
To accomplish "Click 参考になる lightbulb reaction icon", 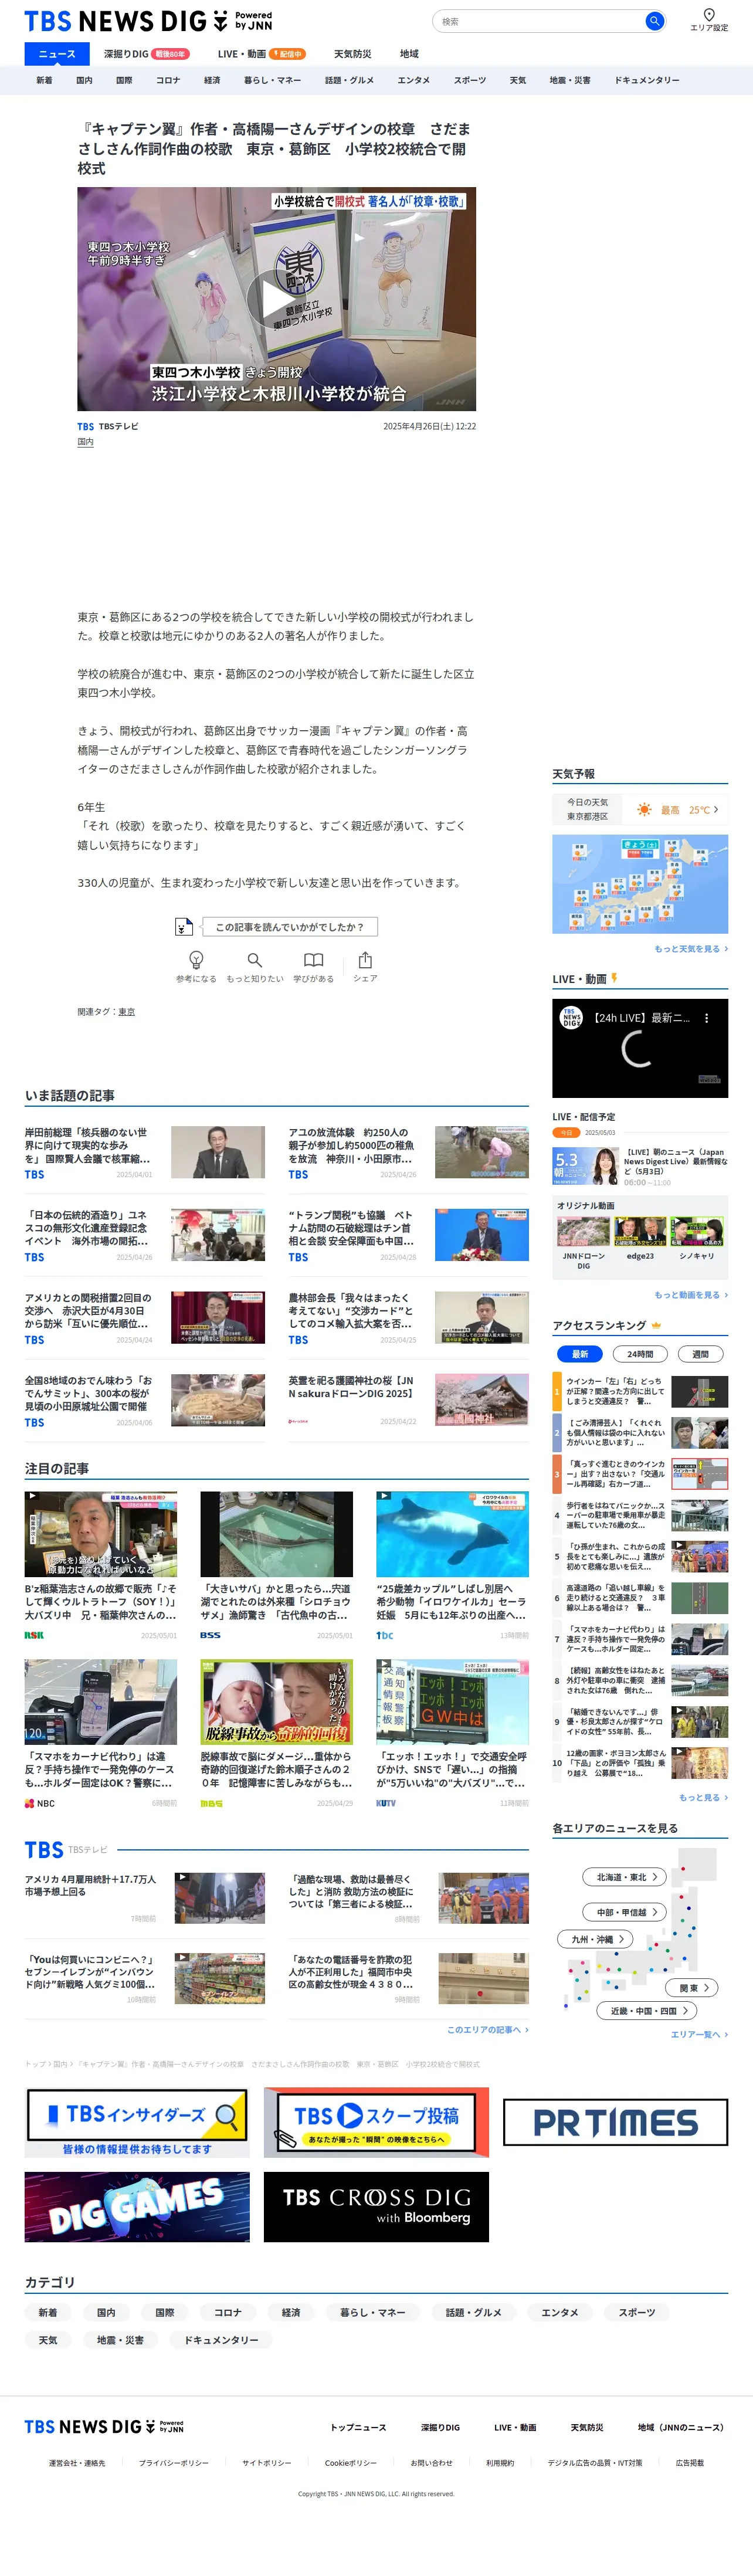I will pos(196,960).
